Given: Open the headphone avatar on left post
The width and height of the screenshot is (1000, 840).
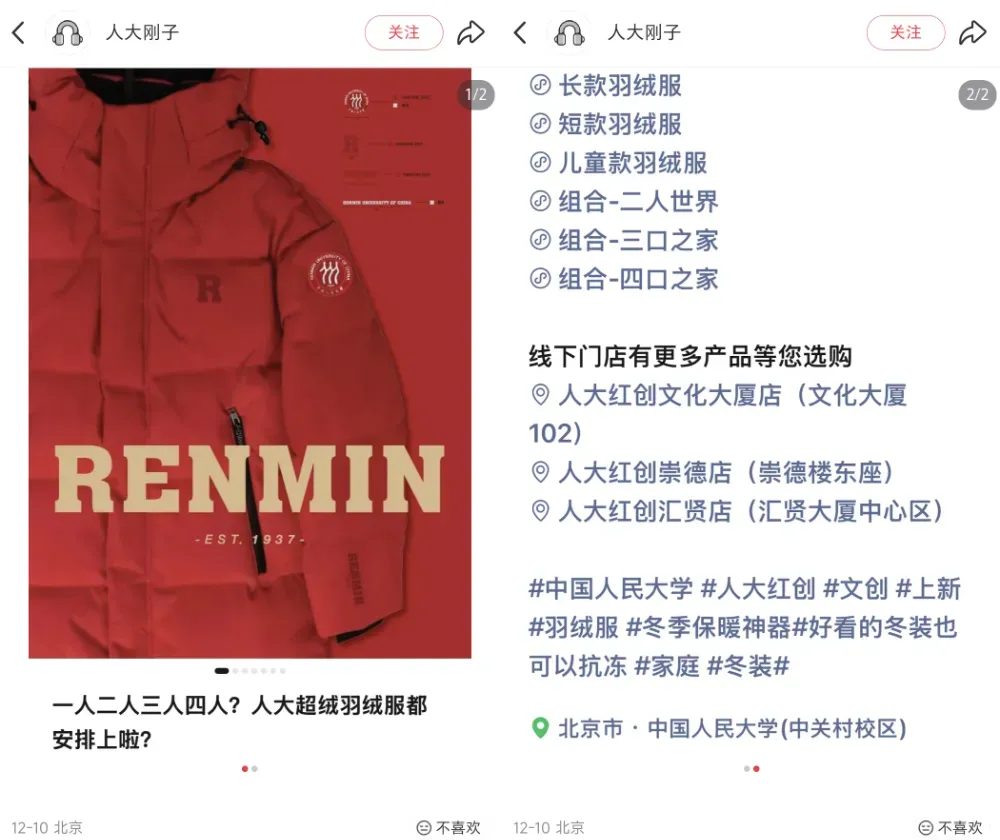Looking at the screenshot, I should pyautogui.click(x=68, y=33).
